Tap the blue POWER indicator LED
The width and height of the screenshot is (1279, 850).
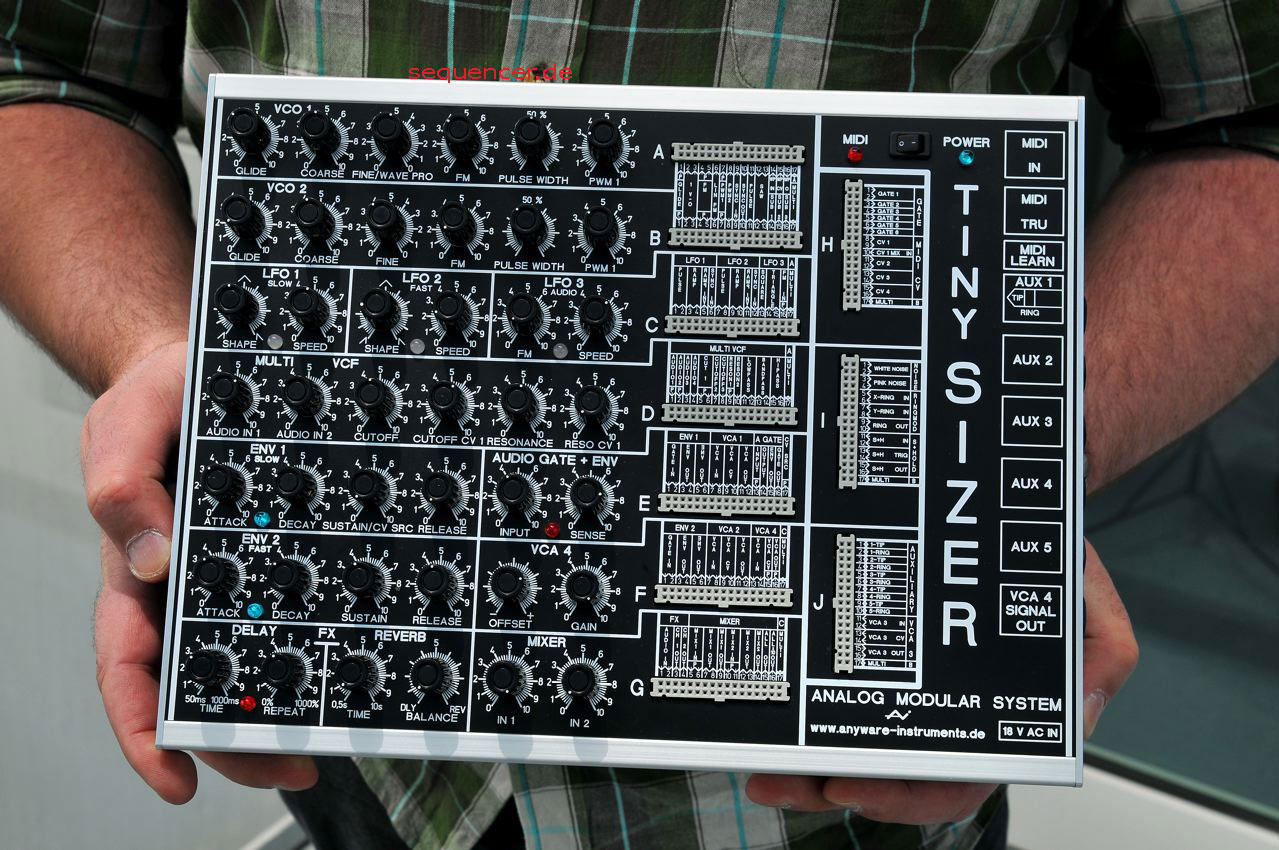pyautogui.click(x=966, y=158)
